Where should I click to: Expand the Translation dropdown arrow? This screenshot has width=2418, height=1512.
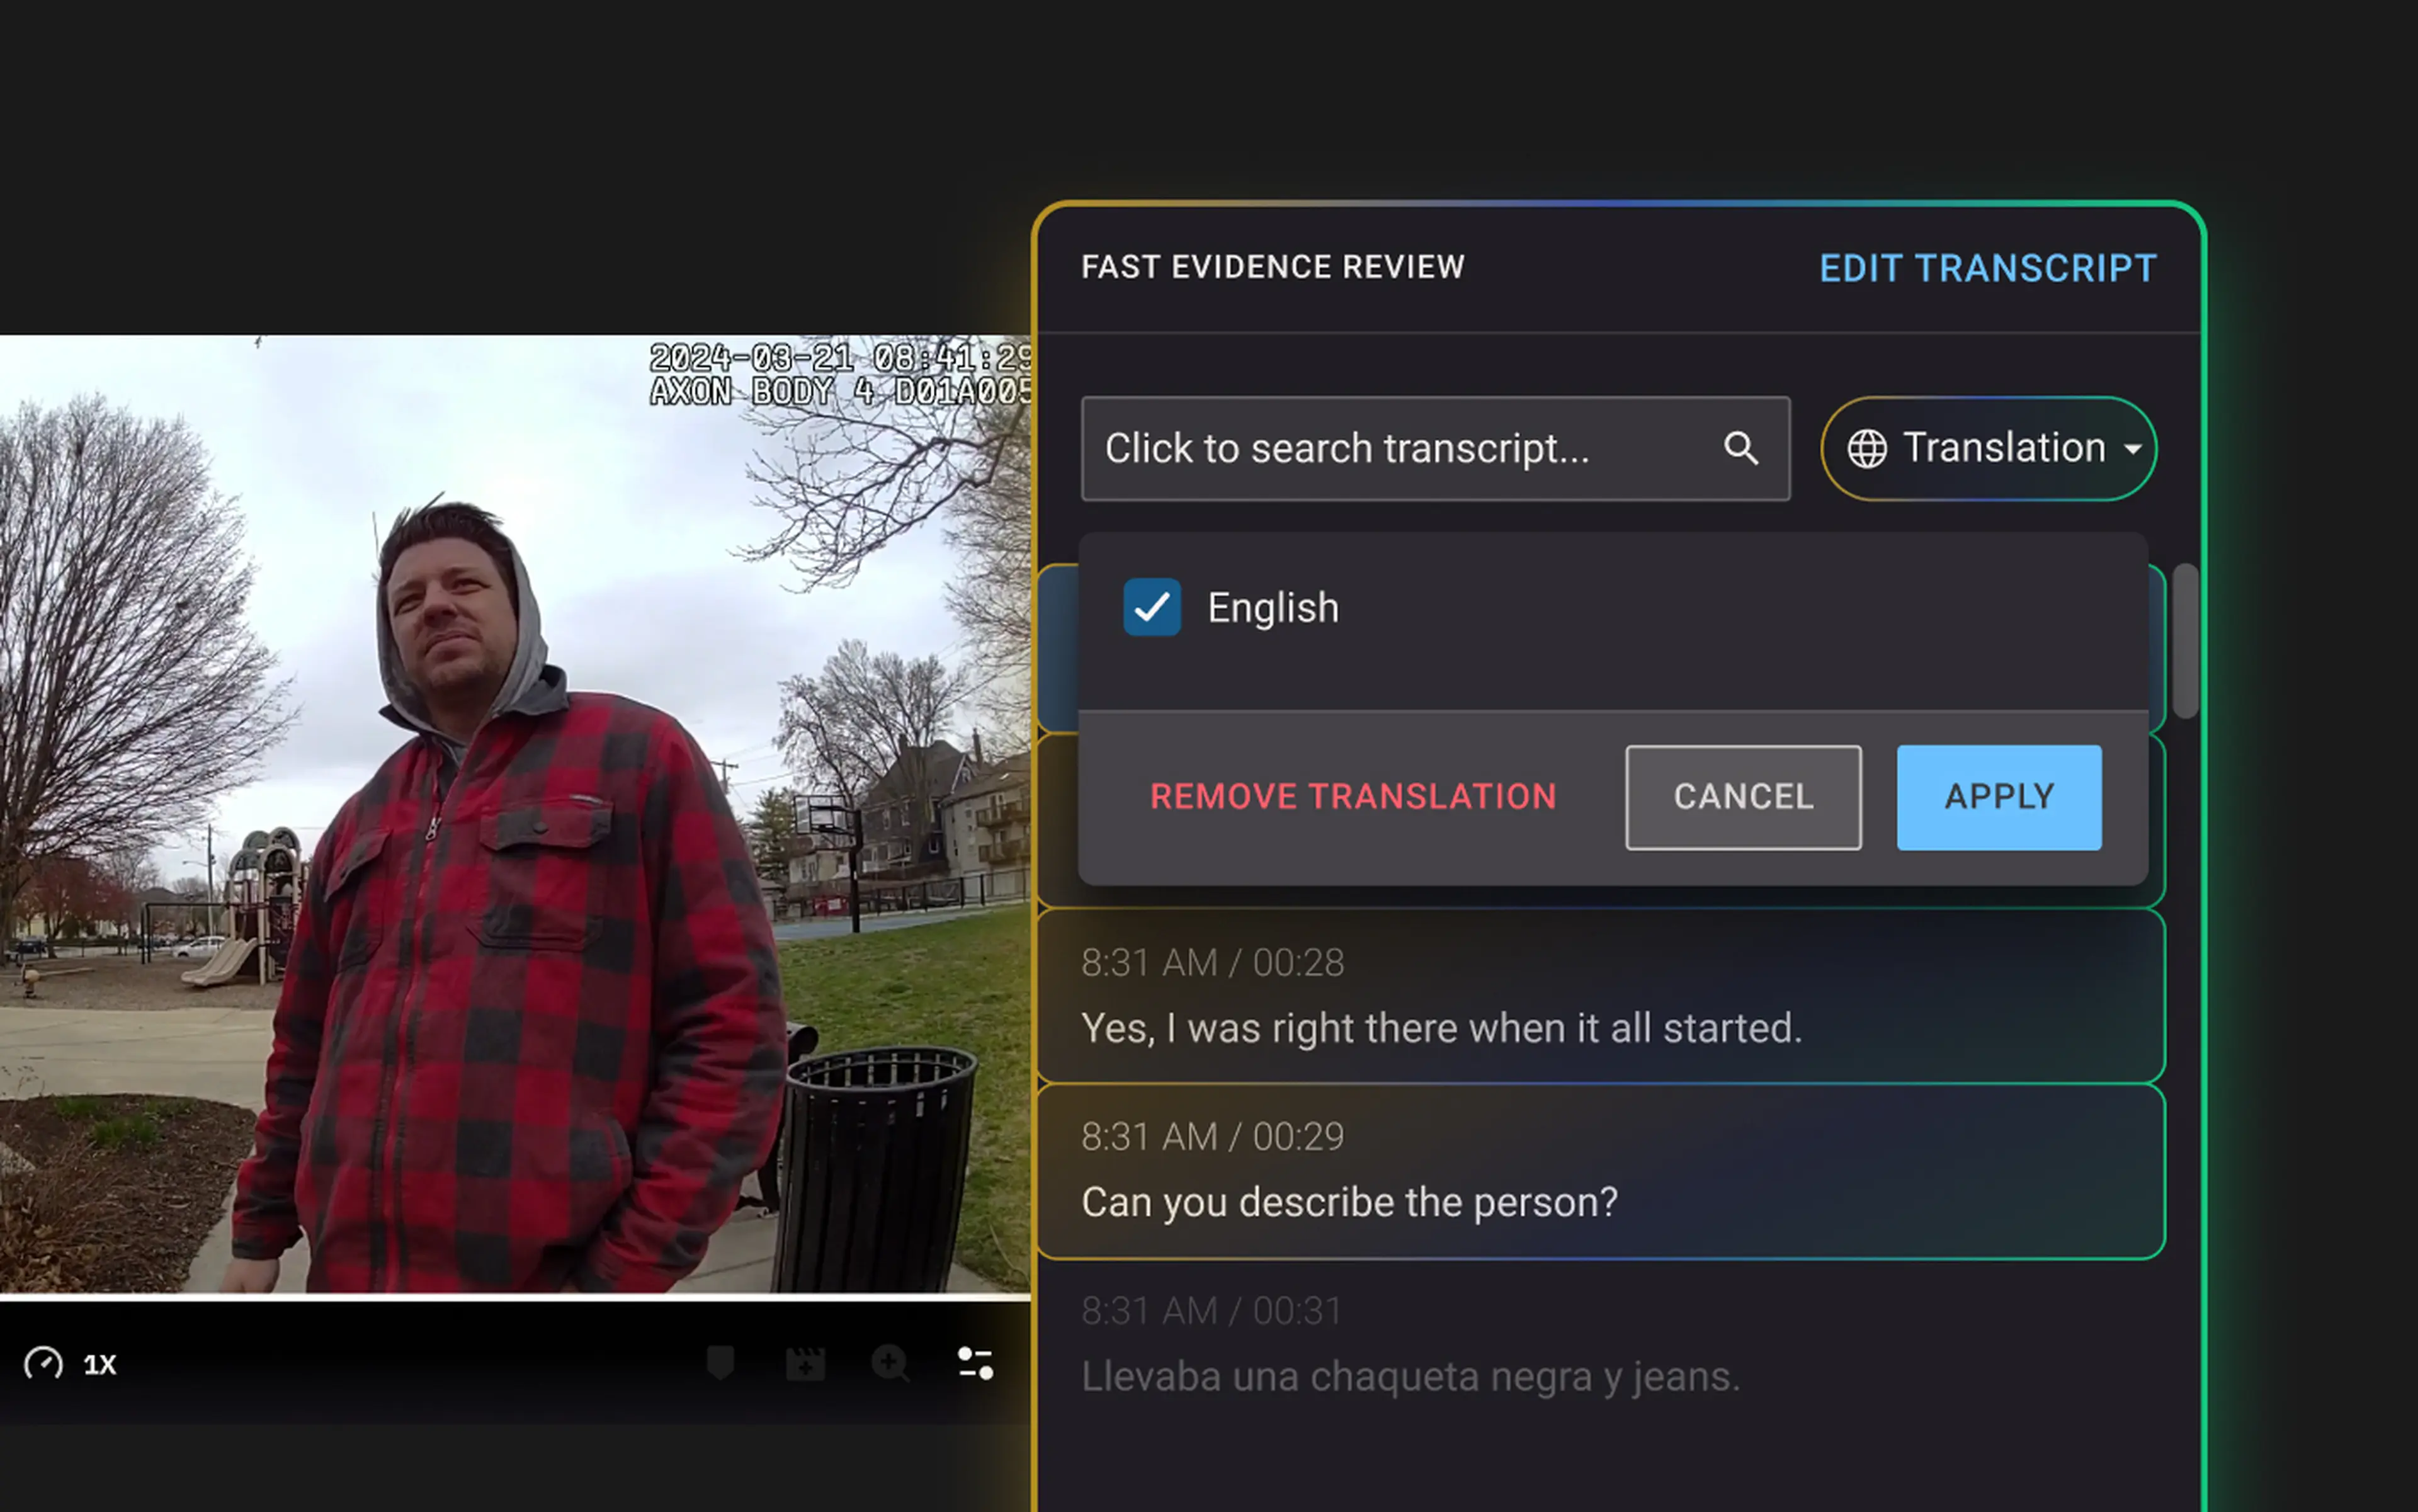(x=2132, y=449)
